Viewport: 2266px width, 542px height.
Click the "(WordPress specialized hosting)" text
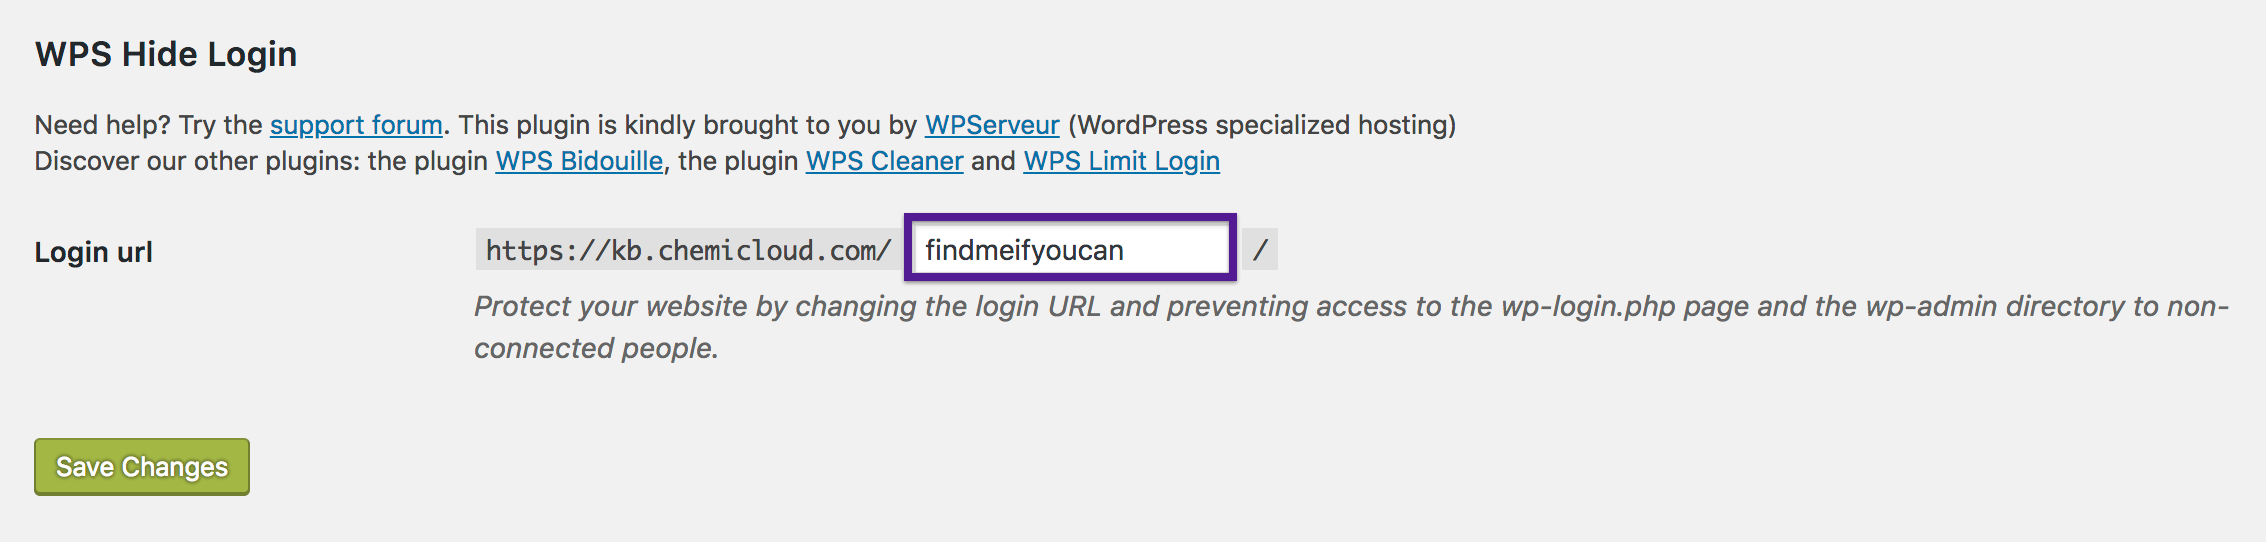[1262, 125]
